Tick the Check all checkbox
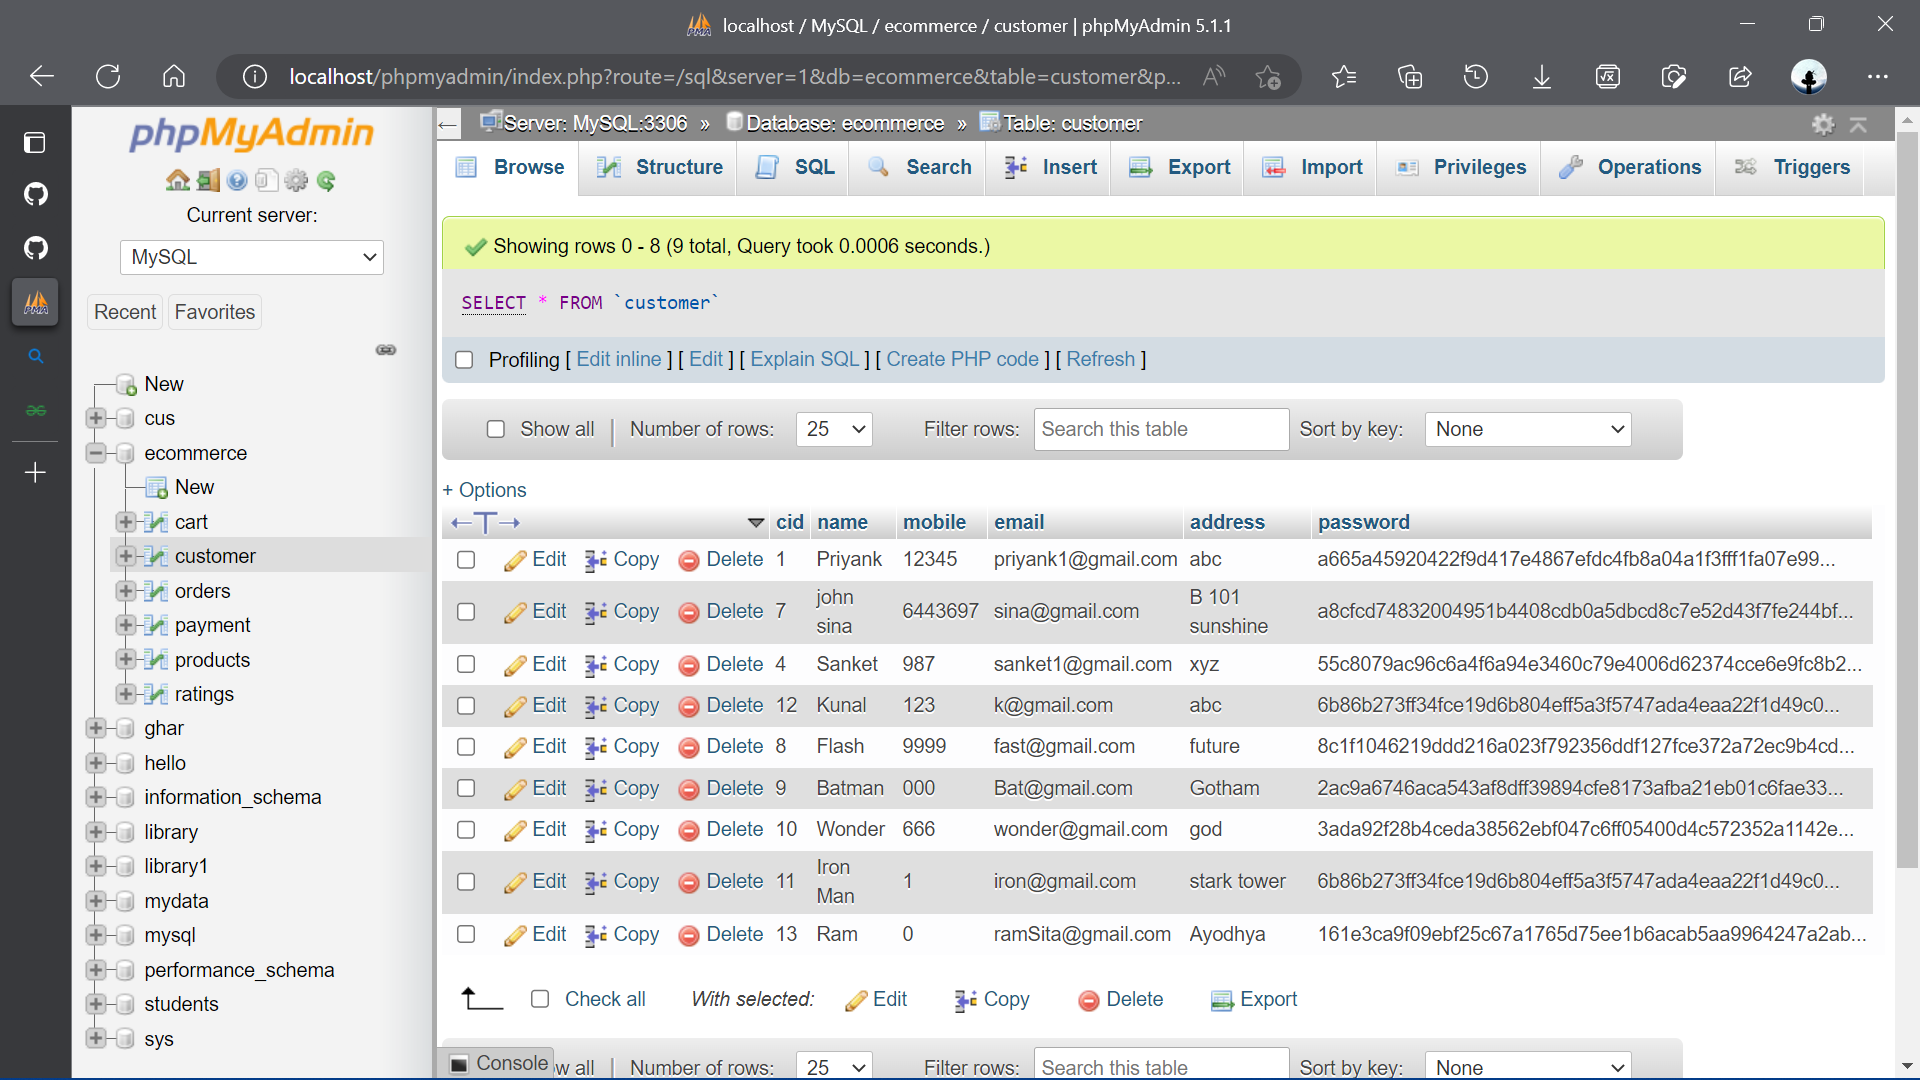 [540, 999]
